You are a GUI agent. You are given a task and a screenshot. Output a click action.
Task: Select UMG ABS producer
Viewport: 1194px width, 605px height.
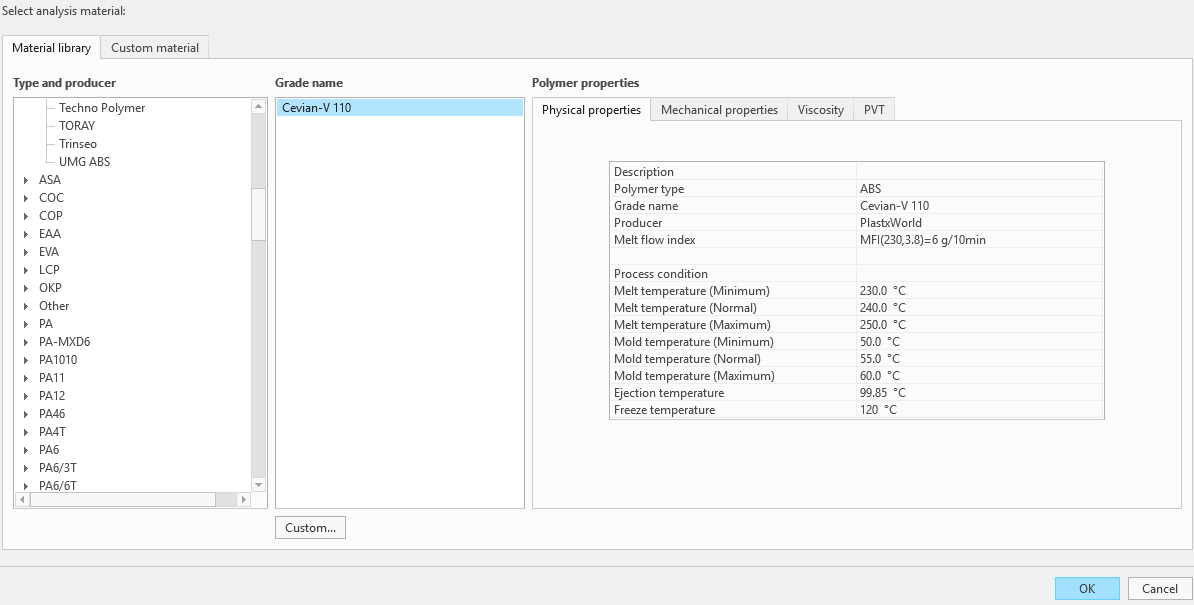click(85, 162)
